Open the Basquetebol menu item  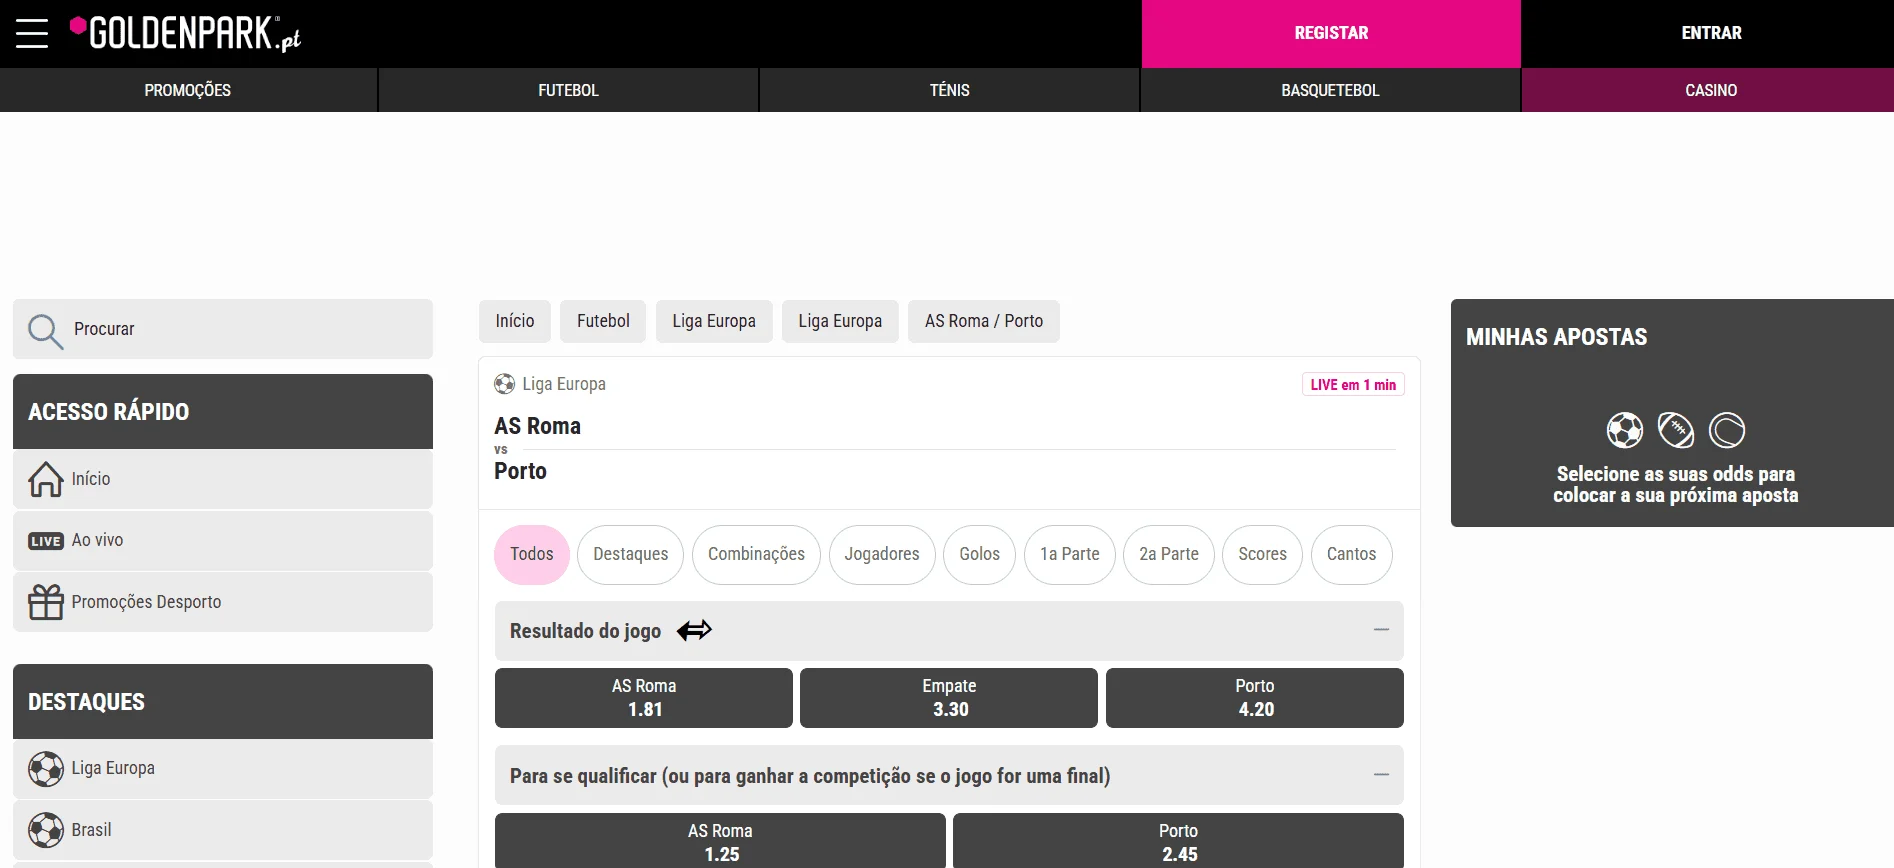tap(1330, 90)
